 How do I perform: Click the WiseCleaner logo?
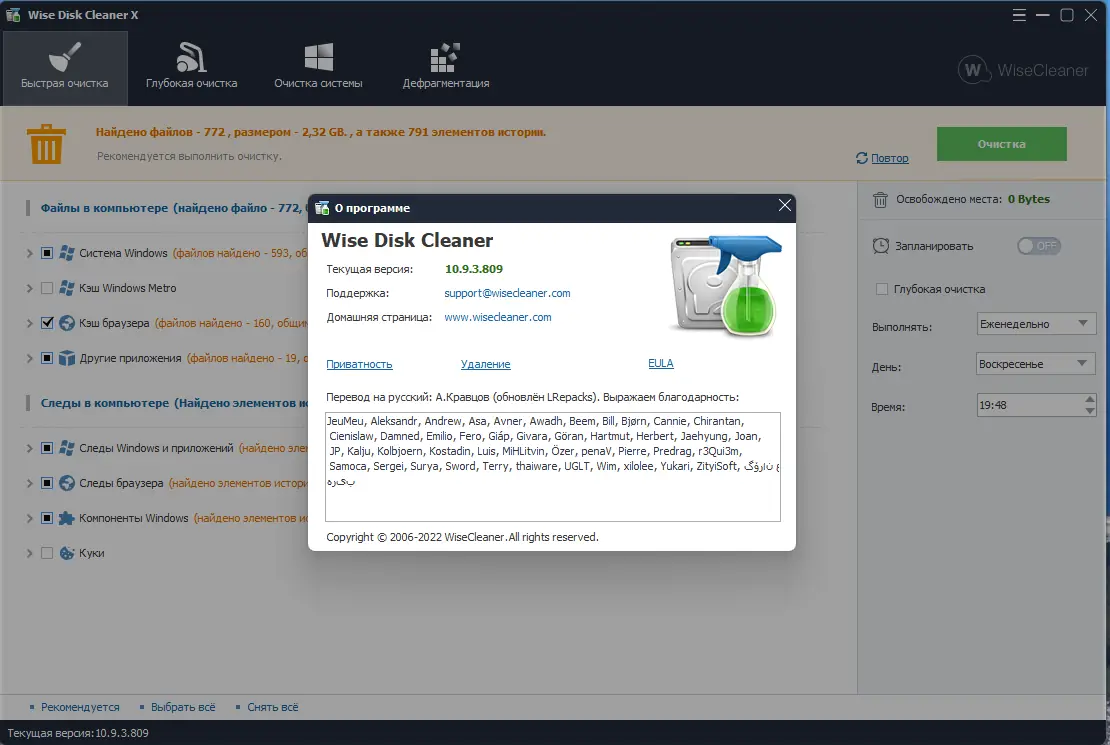(1023, 69)
